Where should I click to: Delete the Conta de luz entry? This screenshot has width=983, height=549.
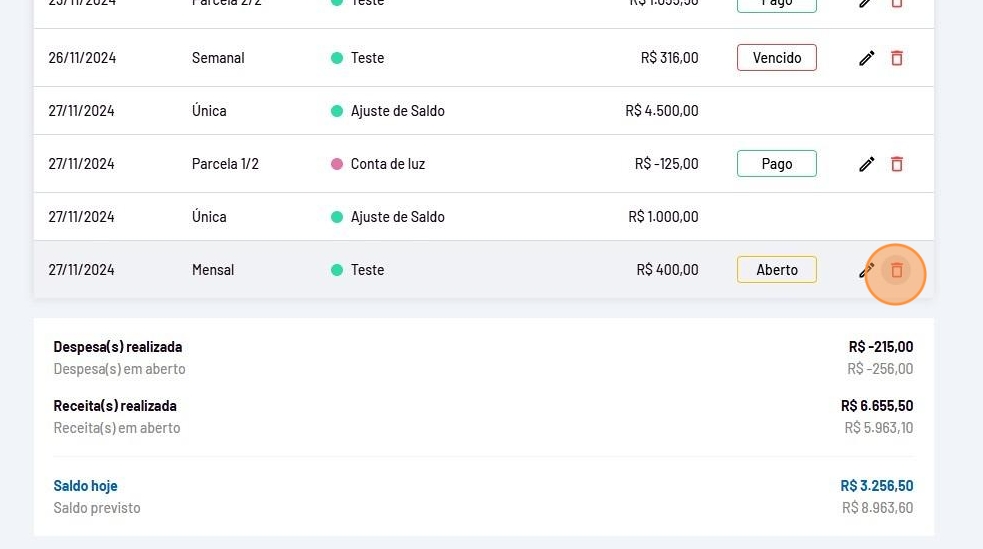[x=896, y=164]
